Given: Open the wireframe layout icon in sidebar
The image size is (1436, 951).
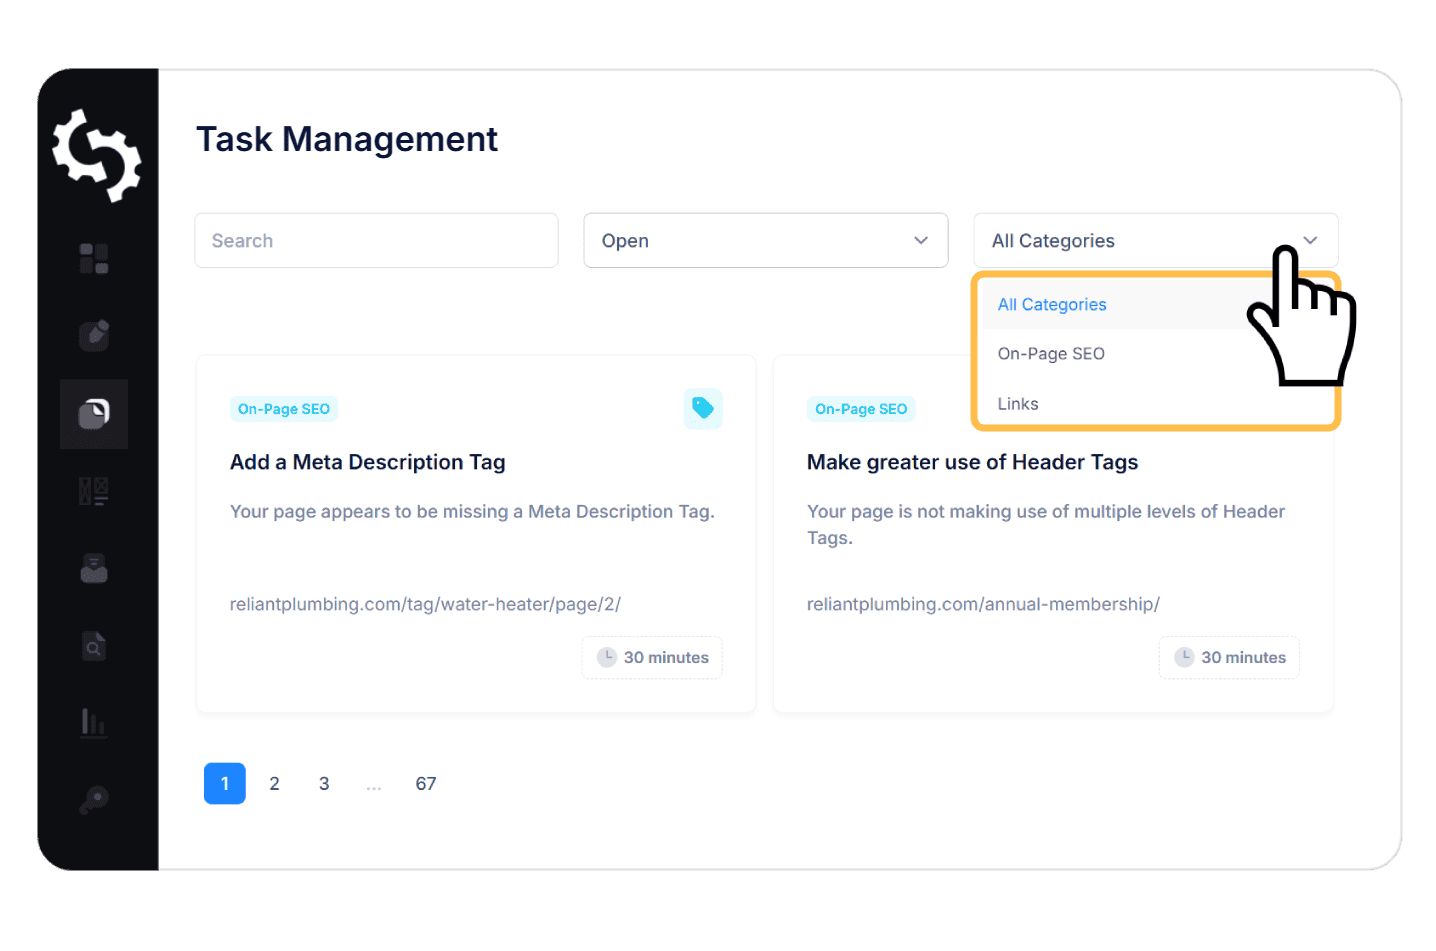Looking at the screenshot, I should [94, 491].
